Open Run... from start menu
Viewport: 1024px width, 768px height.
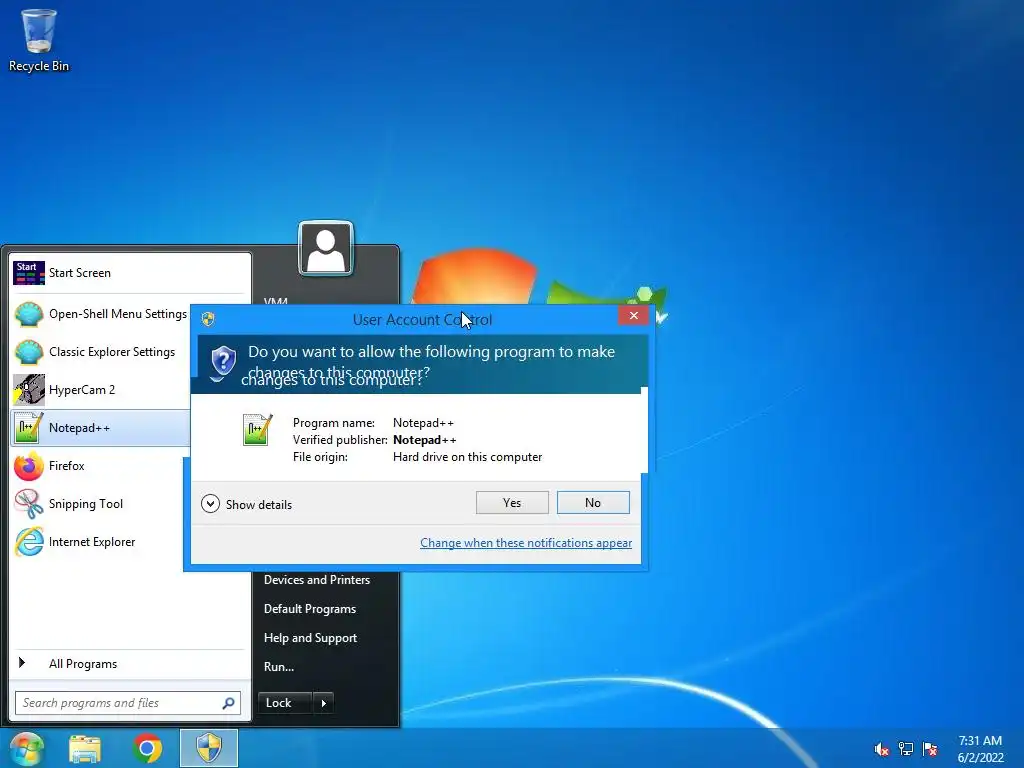coord(279,667)
